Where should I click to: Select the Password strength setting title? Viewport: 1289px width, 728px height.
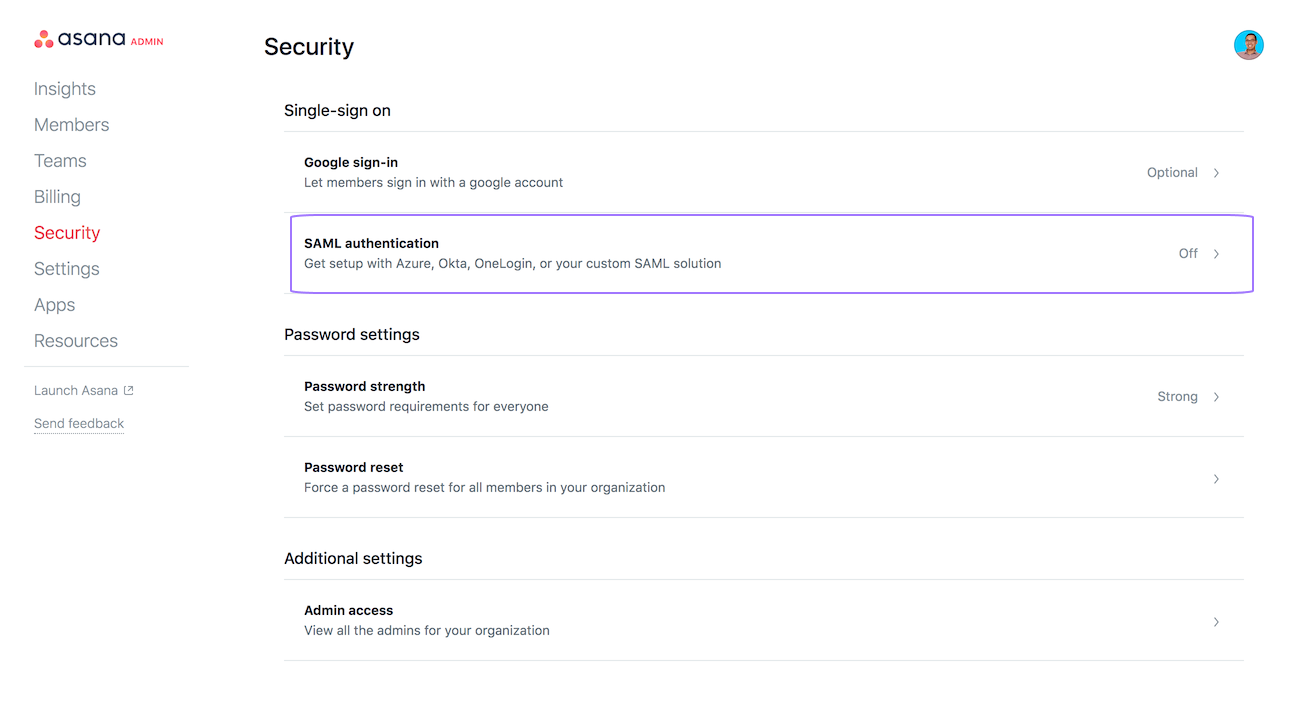point(365,386)
